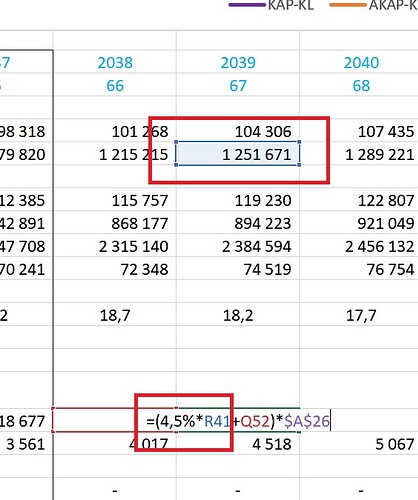Click the formula edit cell with $A$26
Image resolution: width=418 pixels, height=500 pixels.
(x=238, y=421)
